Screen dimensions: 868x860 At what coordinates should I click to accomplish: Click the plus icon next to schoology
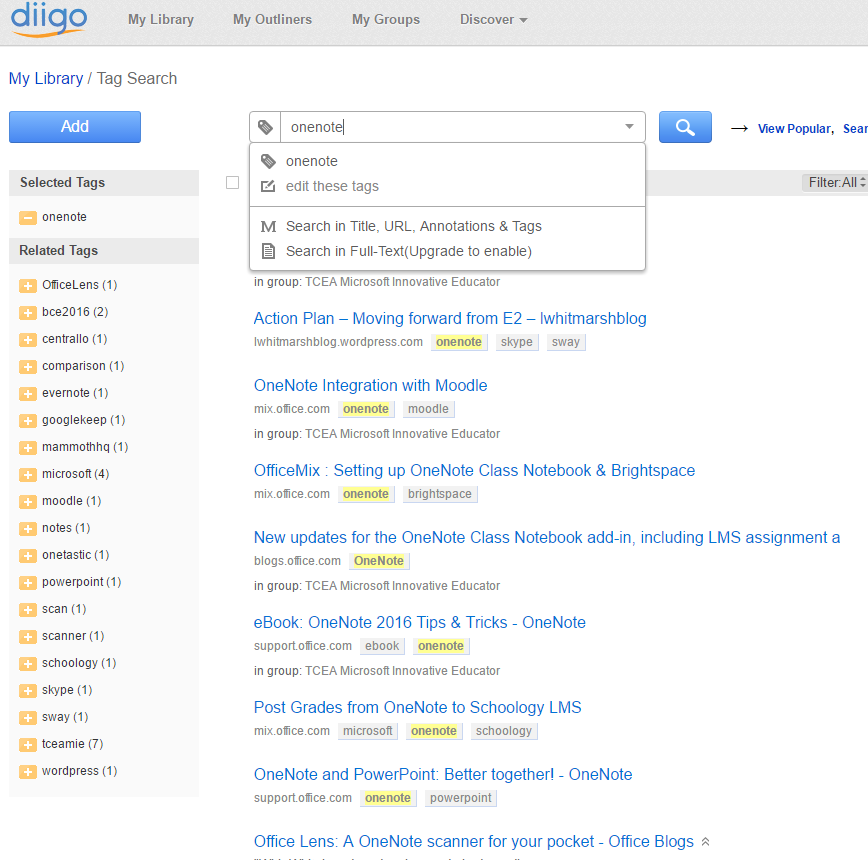[x=28, y=664]
